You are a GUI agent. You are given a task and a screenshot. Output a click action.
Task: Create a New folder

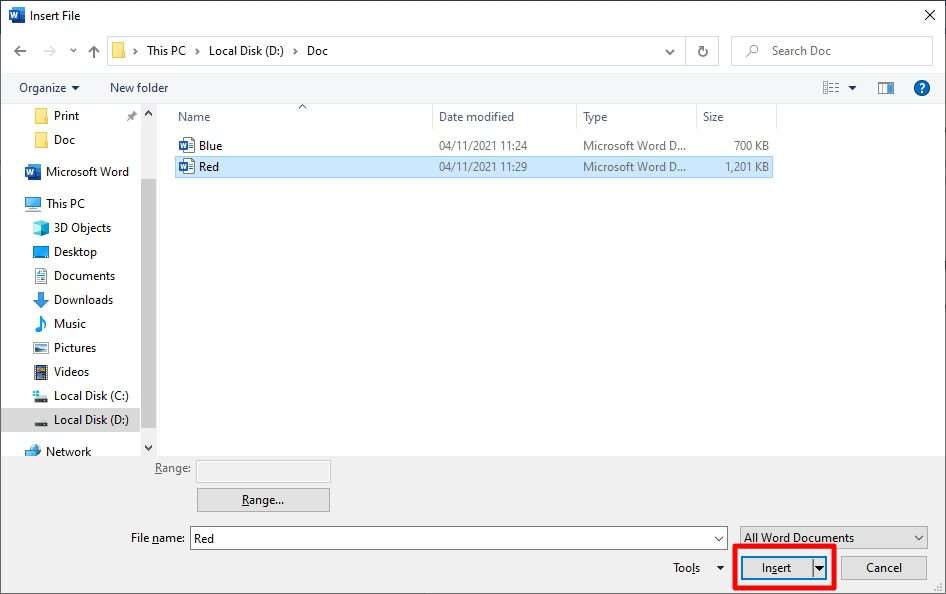(x=138, y=87)
